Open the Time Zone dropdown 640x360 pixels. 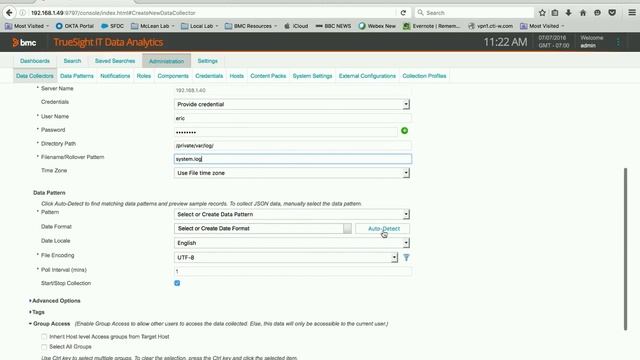click(292, 173)
